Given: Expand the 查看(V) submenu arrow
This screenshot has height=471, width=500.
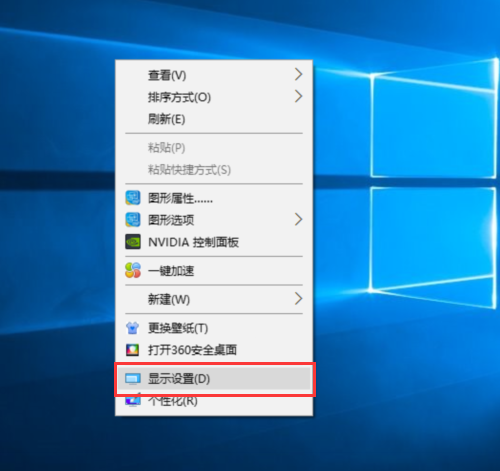Looking at the screenshot, I should coord(298,74).
